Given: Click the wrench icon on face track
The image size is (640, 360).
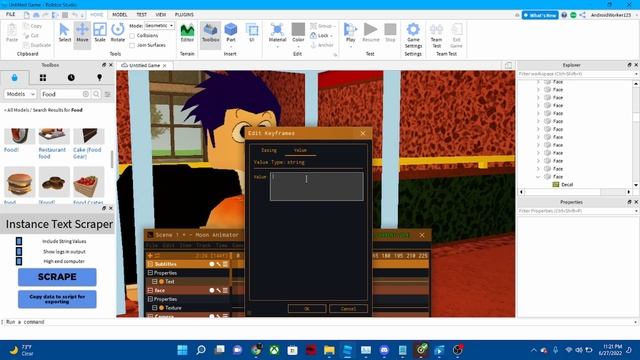Looking at the screenshot, I should tap(218, 291).
